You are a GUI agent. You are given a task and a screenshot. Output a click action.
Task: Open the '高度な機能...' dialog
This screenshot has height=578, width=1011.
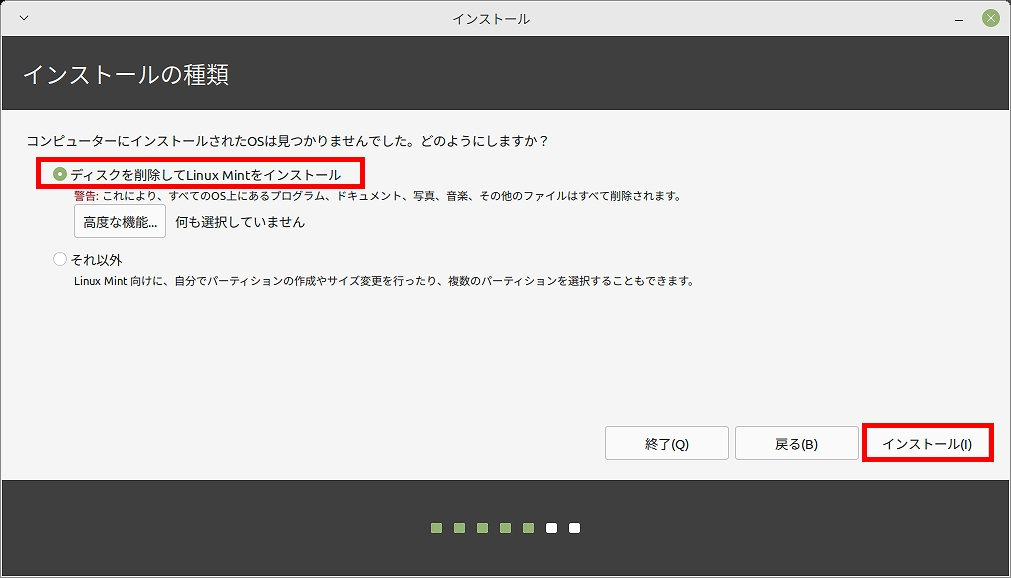point(120,222)
